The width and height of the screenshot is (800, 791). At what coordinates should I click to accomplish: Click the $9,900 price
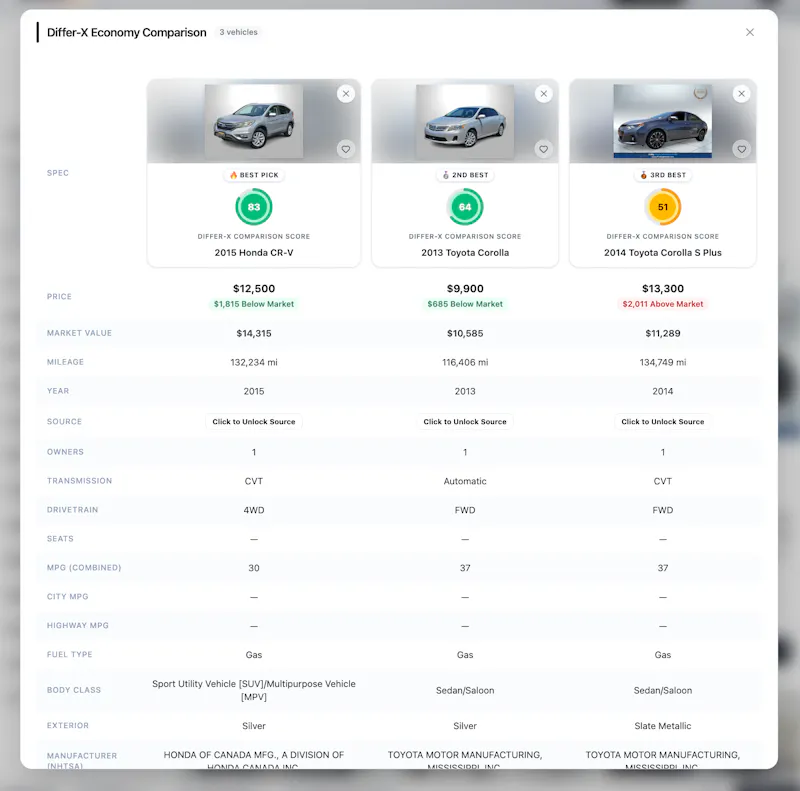coord(465,288)
